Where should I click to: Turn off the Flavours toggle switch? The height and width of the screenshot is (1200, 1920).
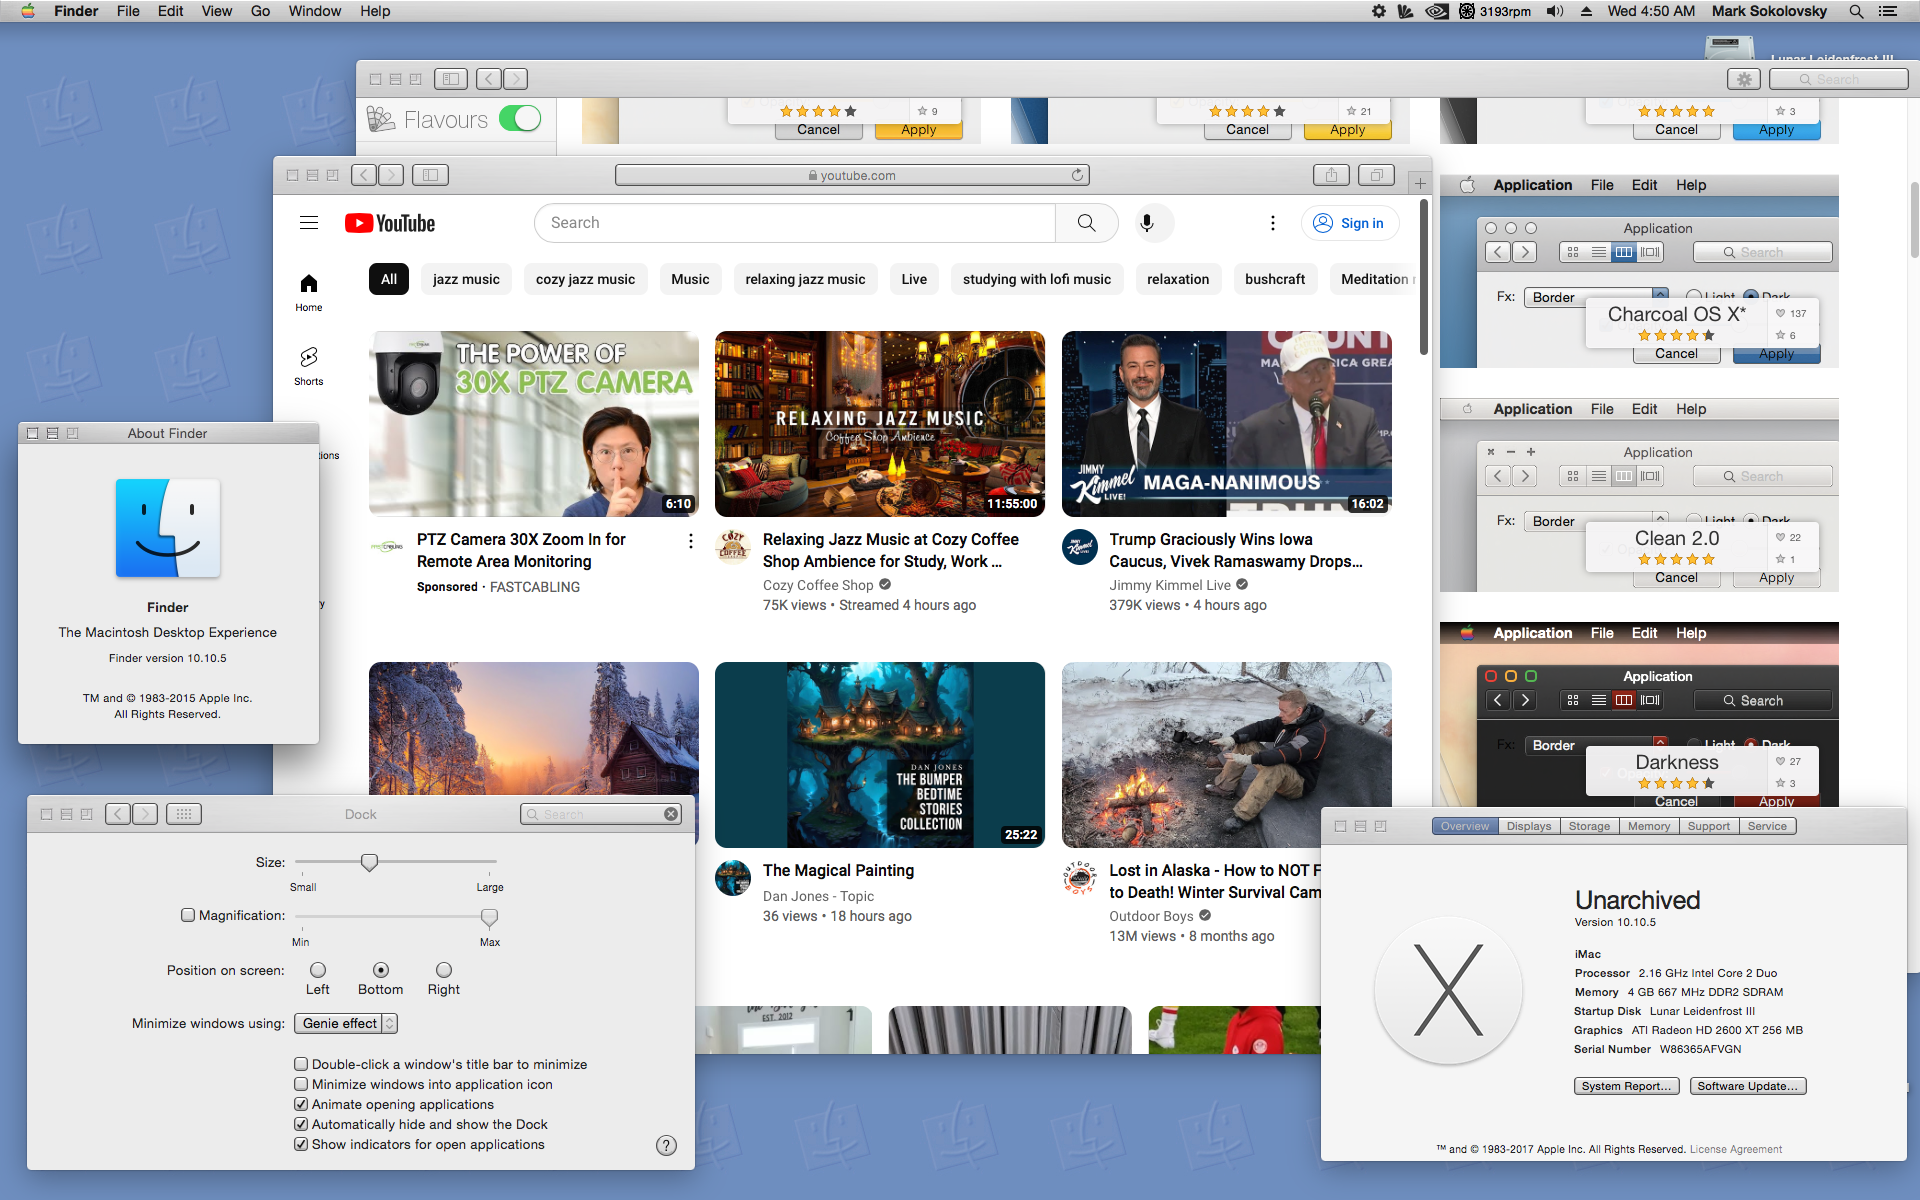(520, 119)
